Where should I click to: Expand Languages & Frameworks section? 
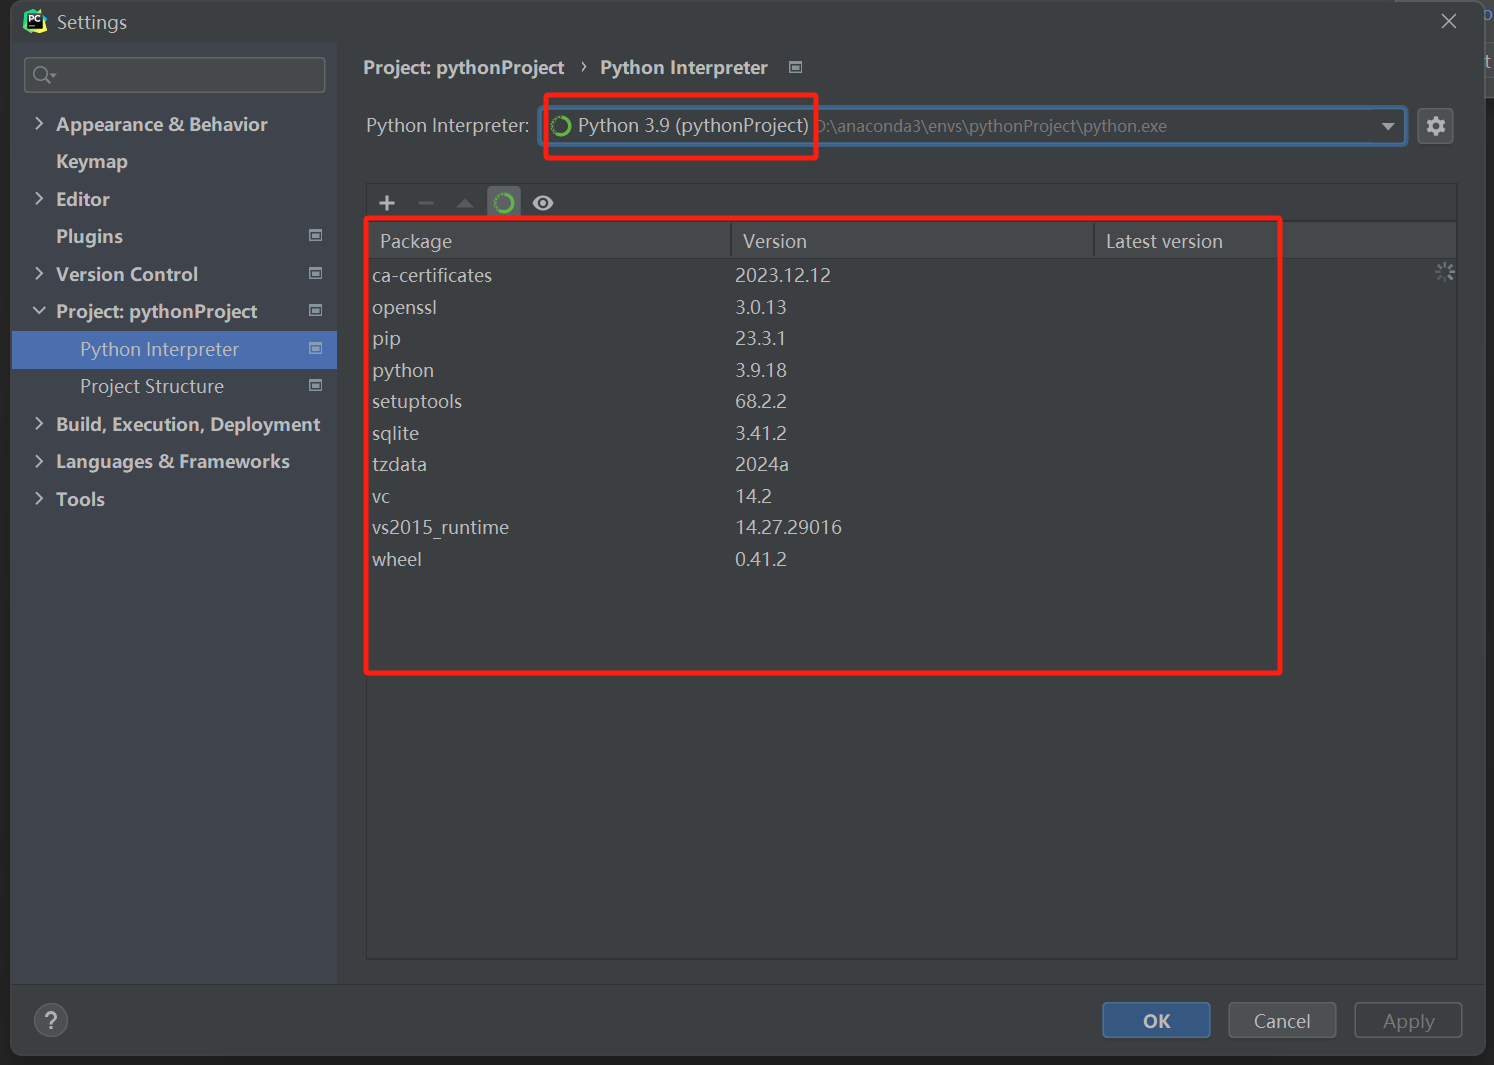pos(39,461)
